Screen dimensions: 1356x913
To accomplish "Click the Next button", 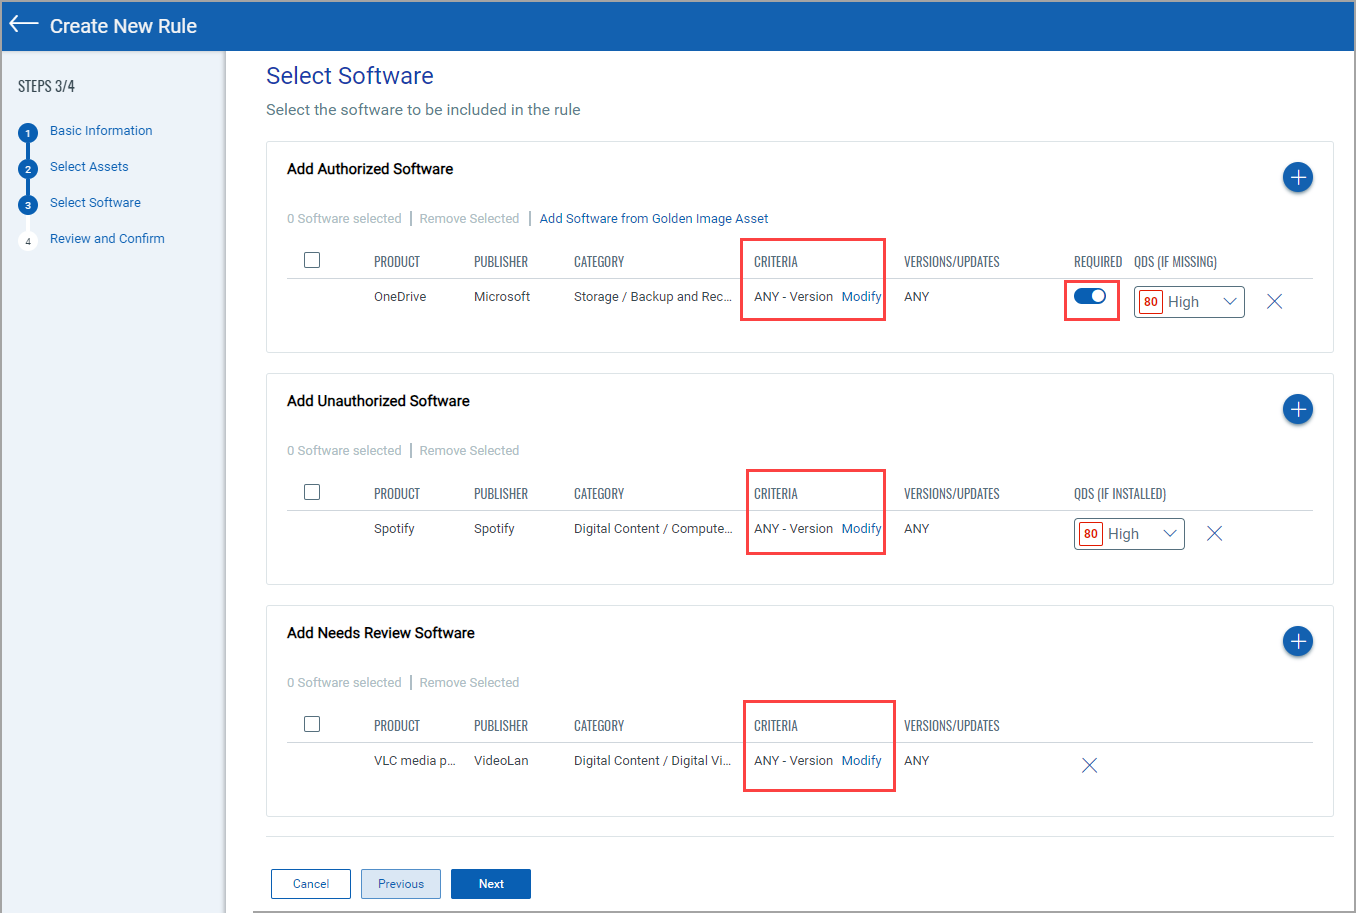I will pyautogui.click(x=491, y=884).
